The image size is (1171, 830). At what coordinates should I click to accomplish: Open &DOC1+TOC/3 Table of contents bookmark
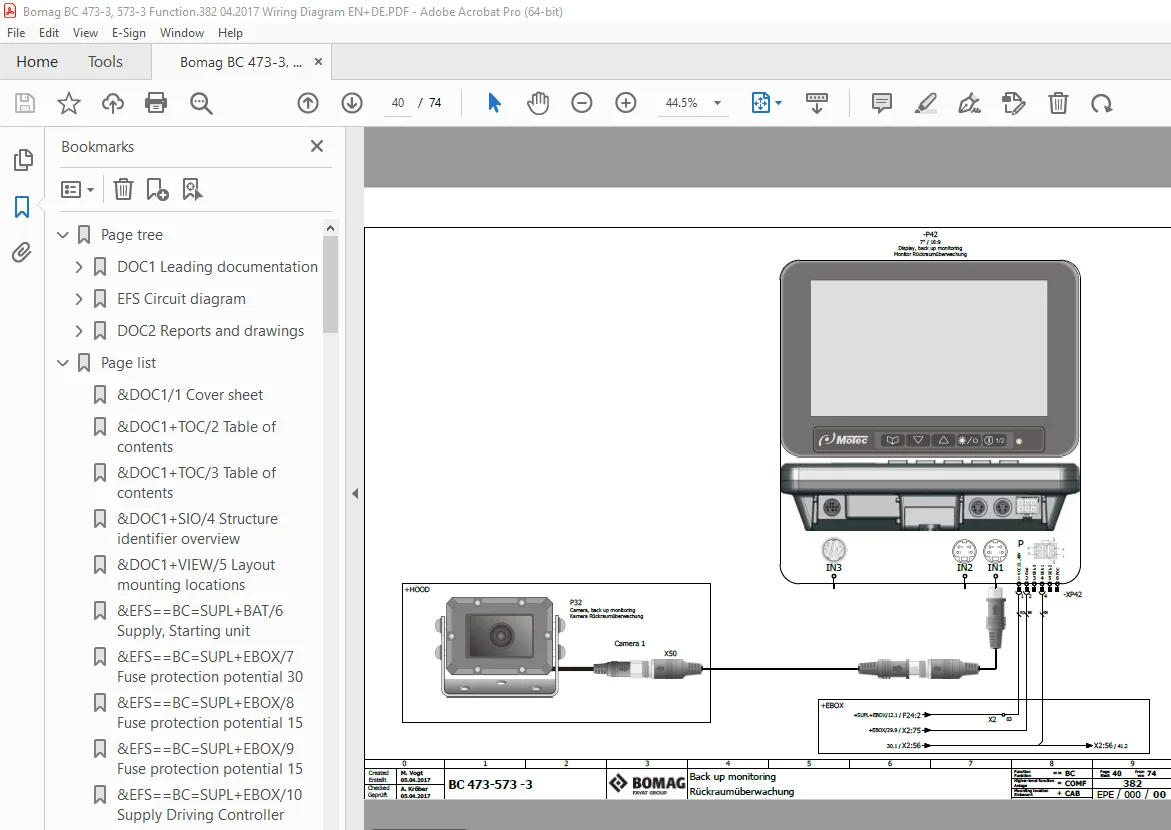tap(196, 483)
